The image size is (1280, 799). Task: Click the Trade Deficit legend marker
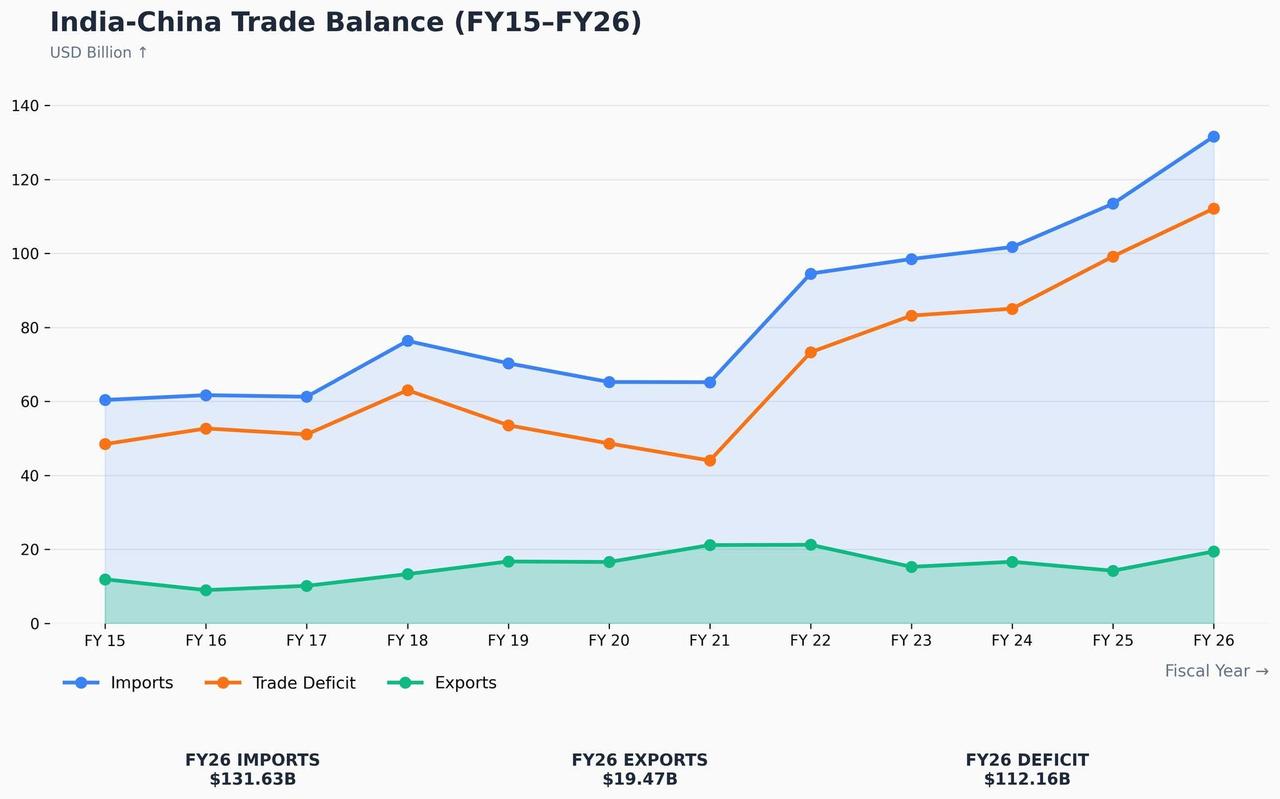pyautogui.click(x=223, y=683)
